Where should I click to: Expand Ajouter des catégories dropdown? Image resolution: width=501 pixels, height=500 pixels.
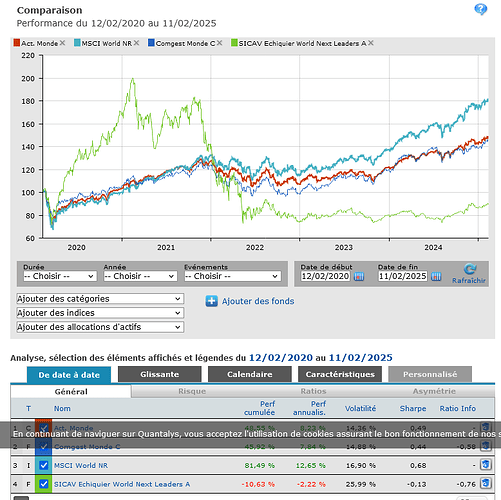pyautogui.click(x=100, y=299)
